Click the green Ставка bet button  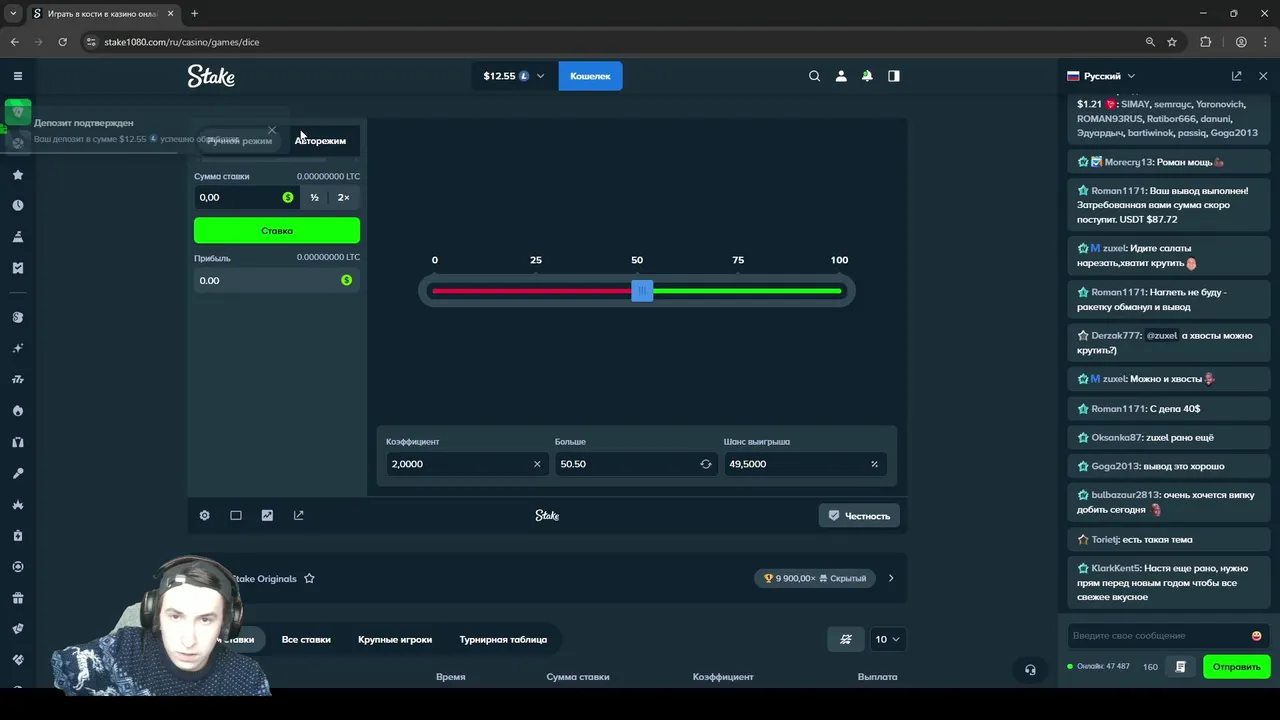point(277,230)
